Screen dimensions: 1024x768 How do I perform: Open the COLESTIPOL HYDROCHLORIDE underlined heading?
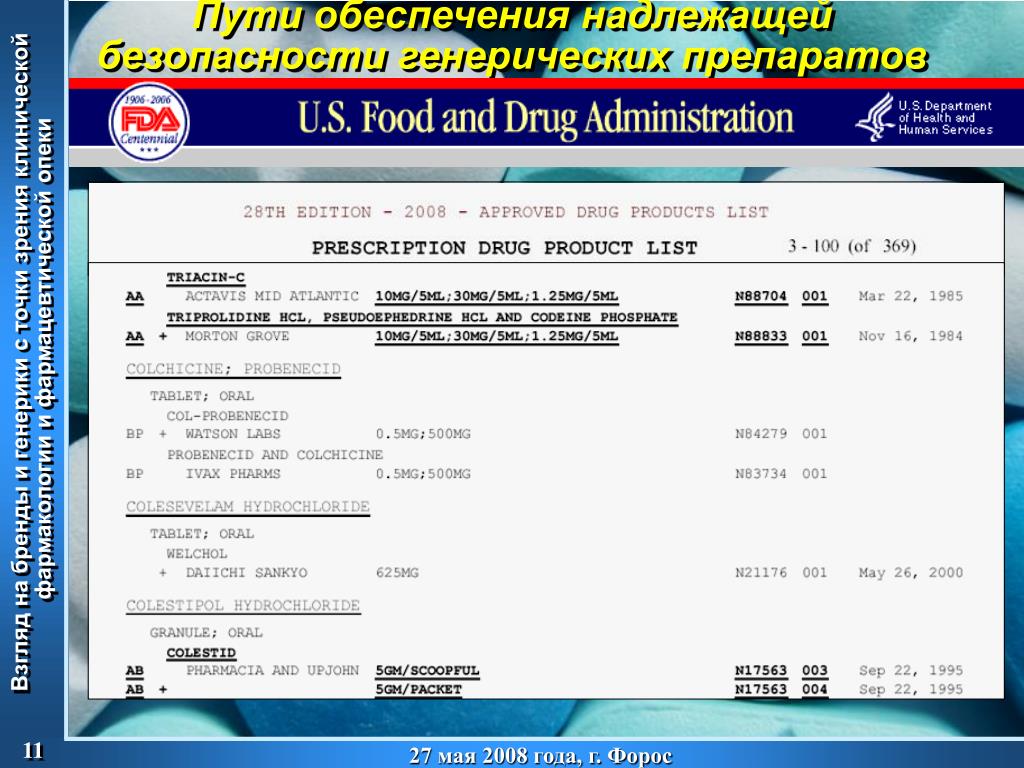point(243,606)
